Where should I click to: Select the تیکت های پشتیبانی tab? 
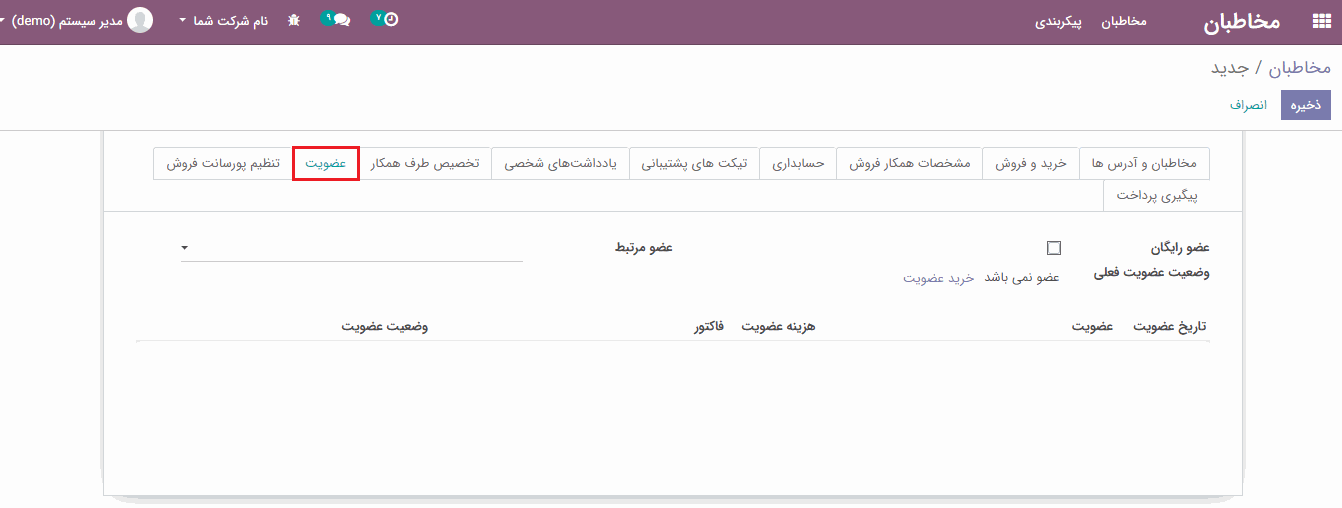tap(694, 163)
